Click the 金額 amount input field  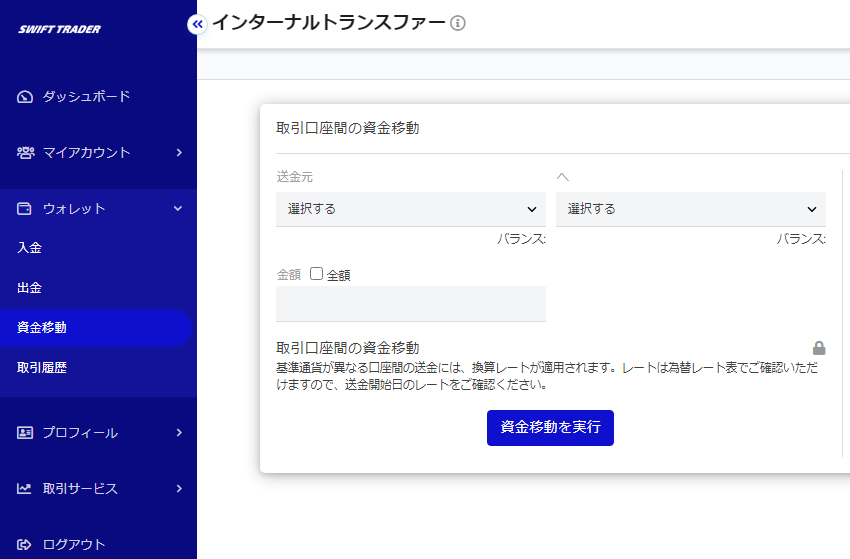(x=410, y=304)
